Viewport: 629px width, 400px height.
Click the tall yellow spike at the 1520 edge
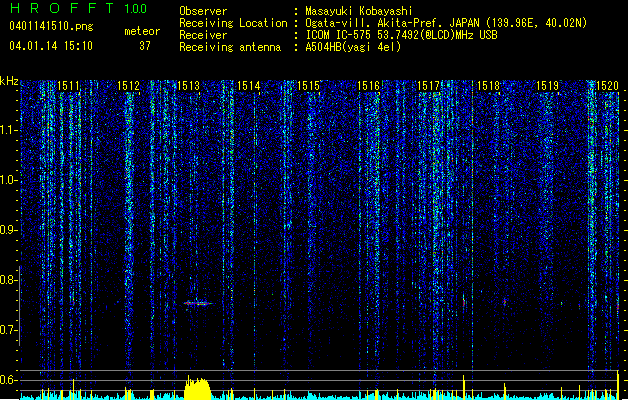(x=618, y=385)
